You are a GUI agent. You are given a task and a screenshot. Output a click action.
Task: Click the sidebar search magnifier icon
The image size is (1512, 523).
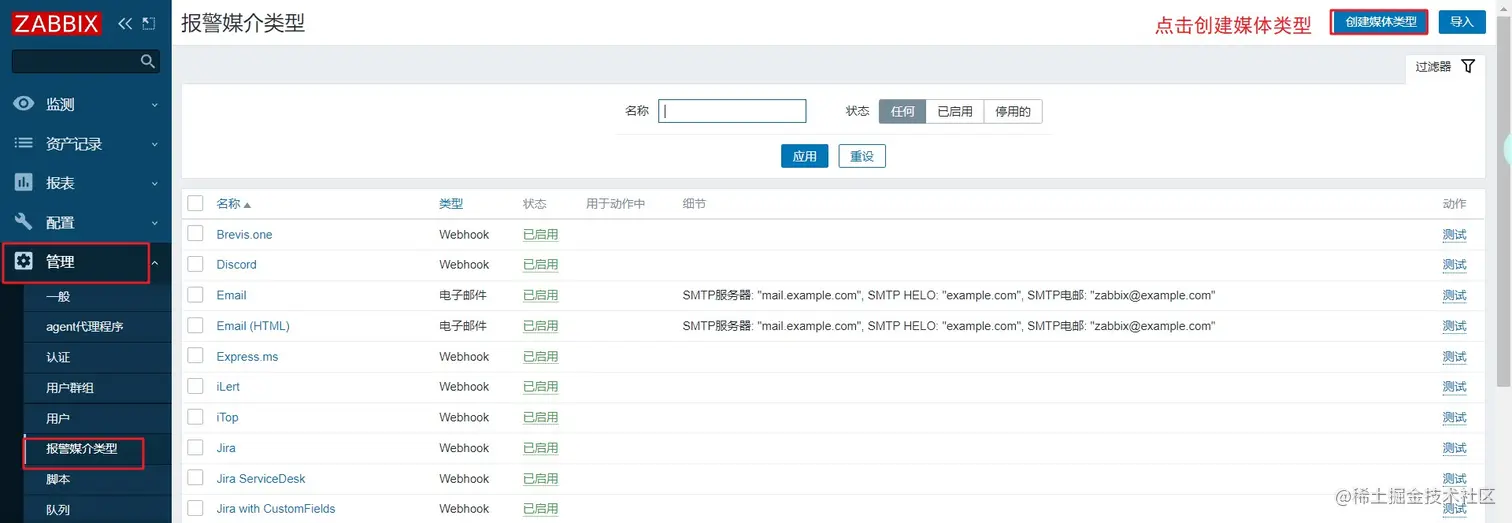pyautogui.click(x=148, y=62)
